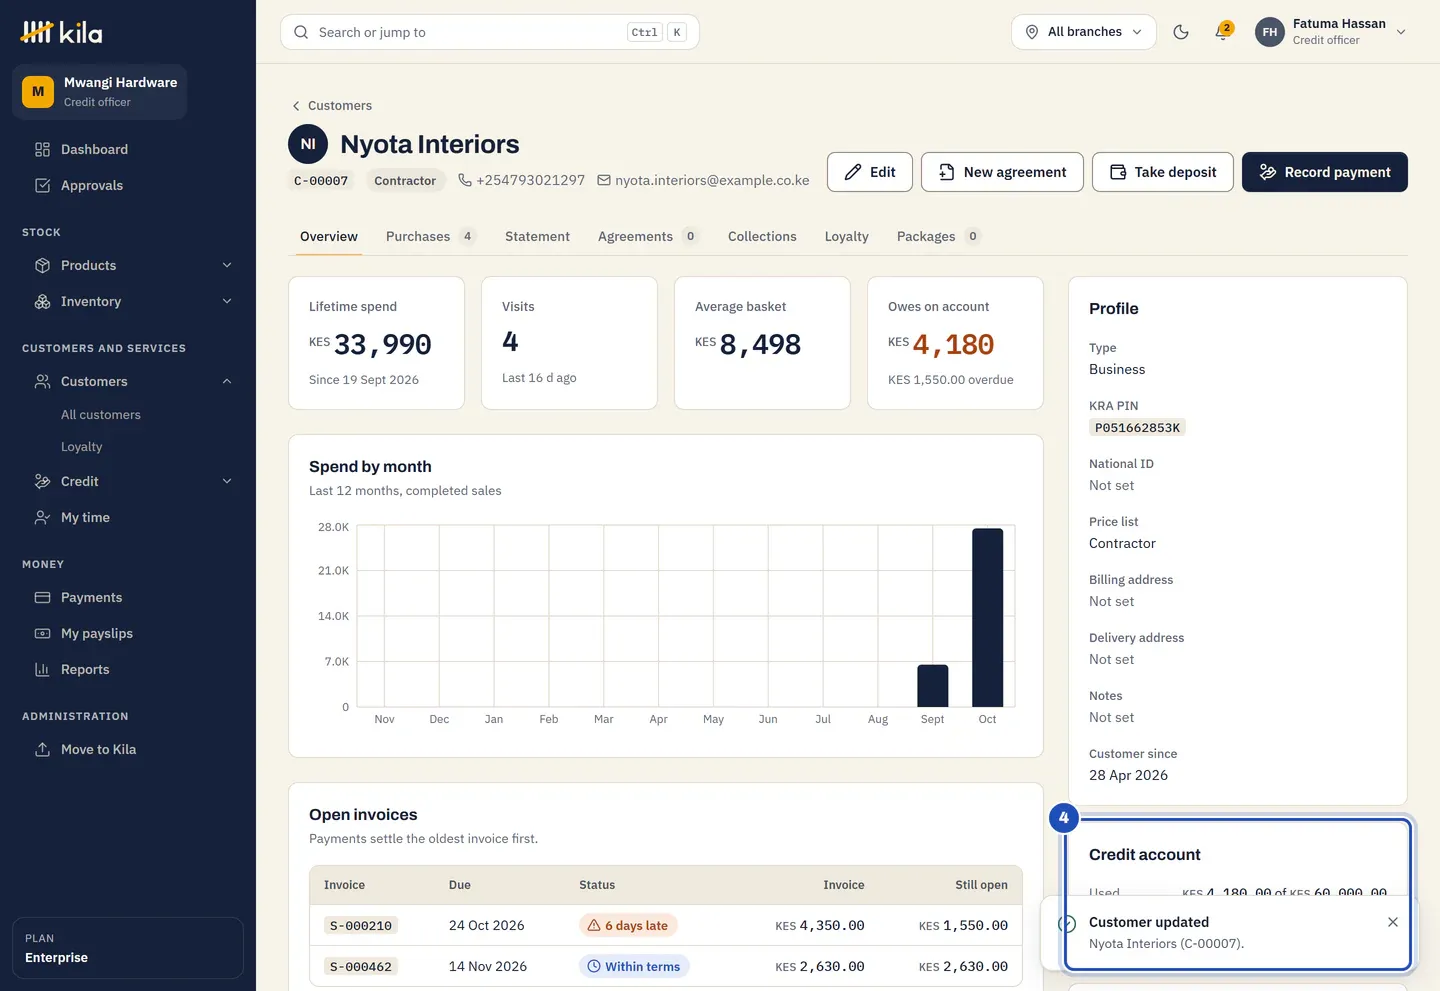The height and width of the screenshot is (991, 1440).
Task: Click invoice S-000210
Action: pos(361,926)
